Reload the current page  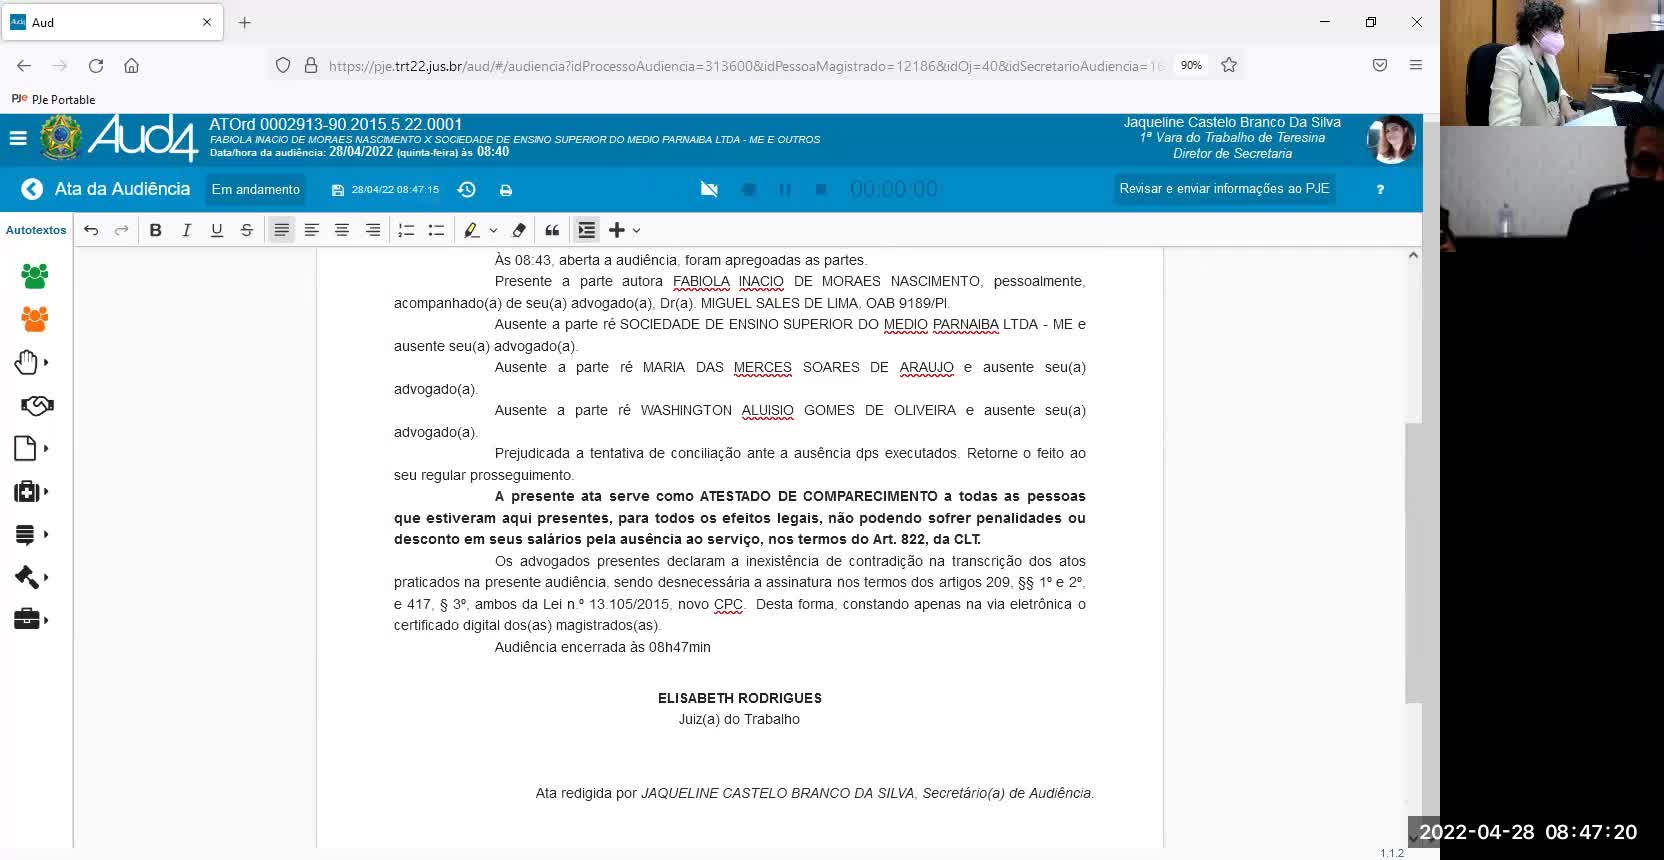pos(96,65)
